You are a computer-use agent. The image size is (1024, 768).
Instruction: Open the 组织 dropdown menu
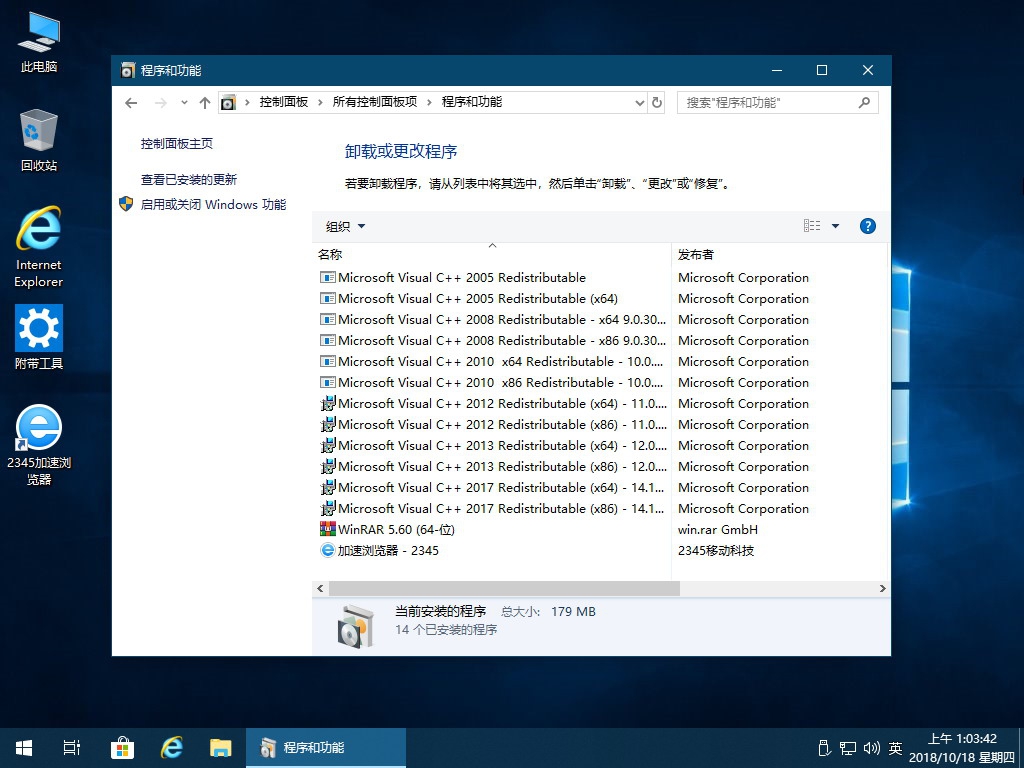coord(345,227)
